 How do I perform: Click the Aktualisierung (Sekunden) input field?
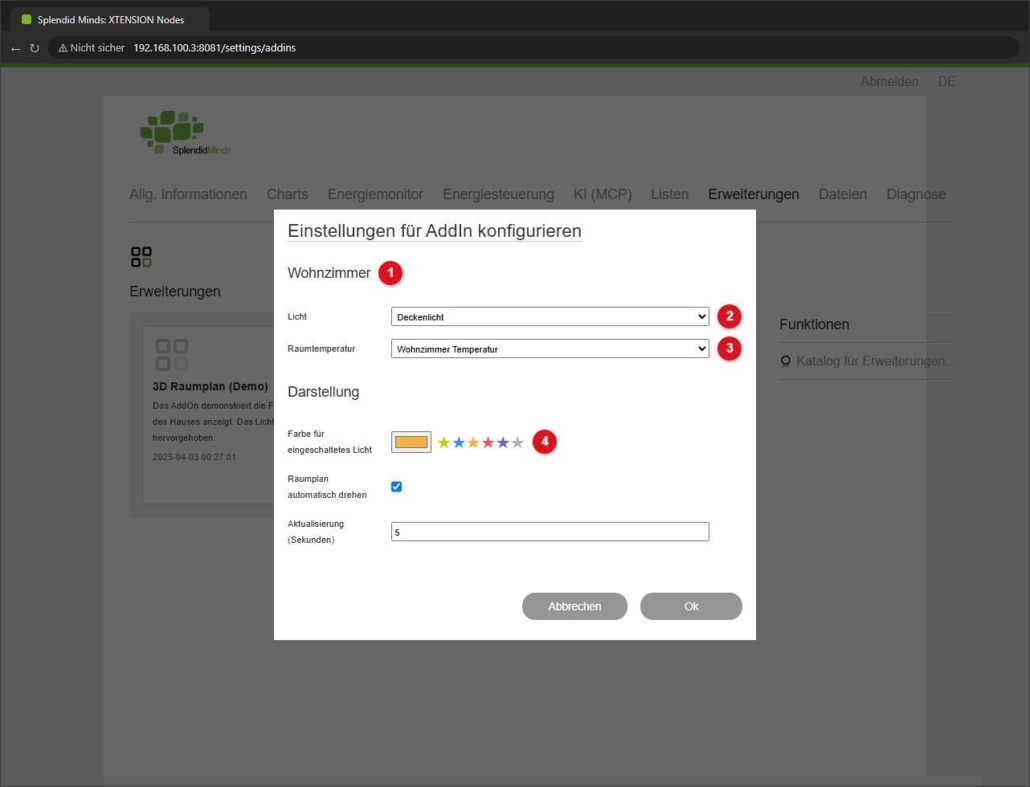(x=550, y=531)
